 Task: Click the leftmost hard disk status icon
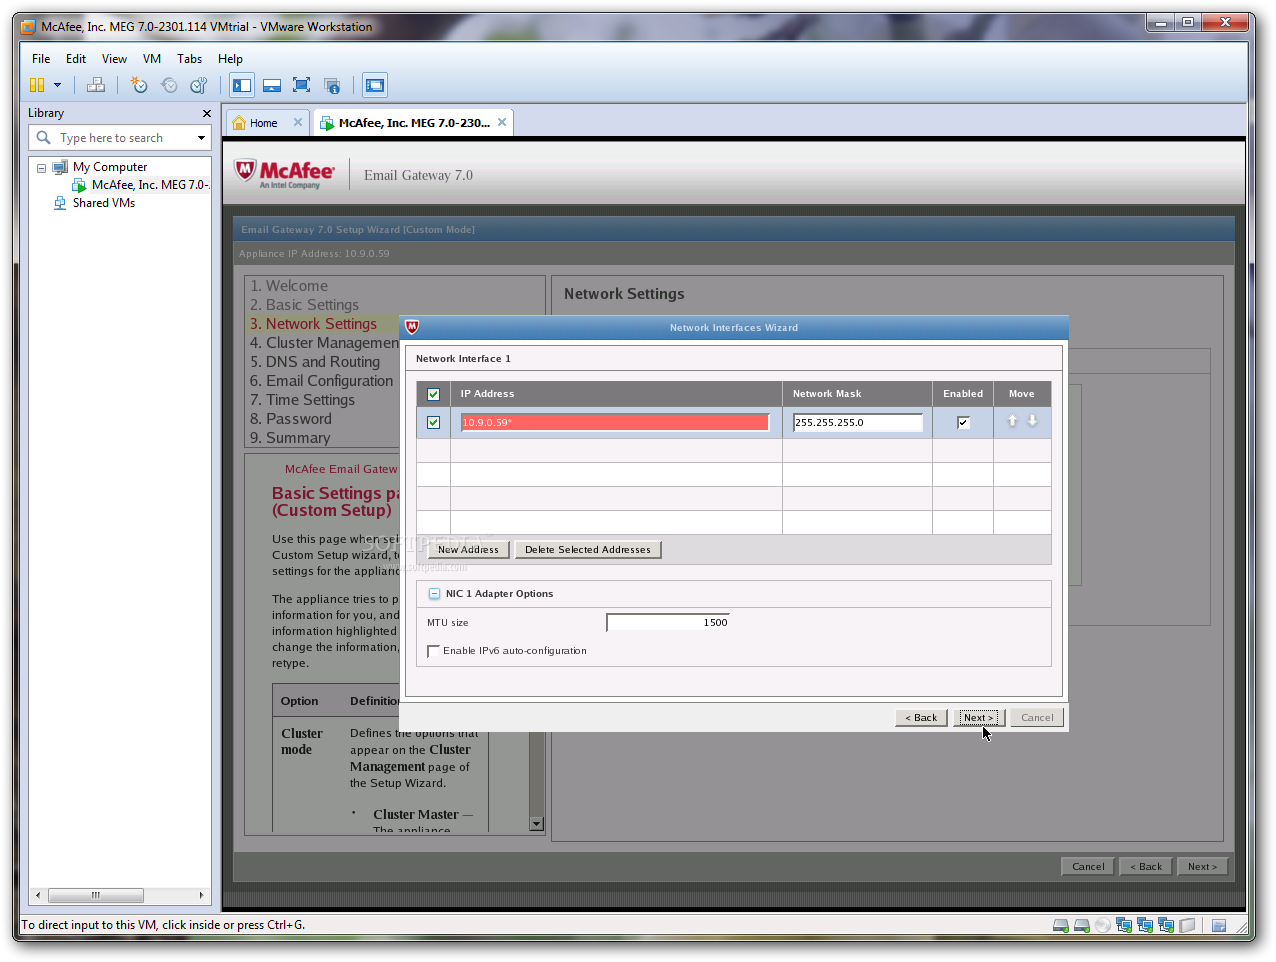pos(1060,925)
